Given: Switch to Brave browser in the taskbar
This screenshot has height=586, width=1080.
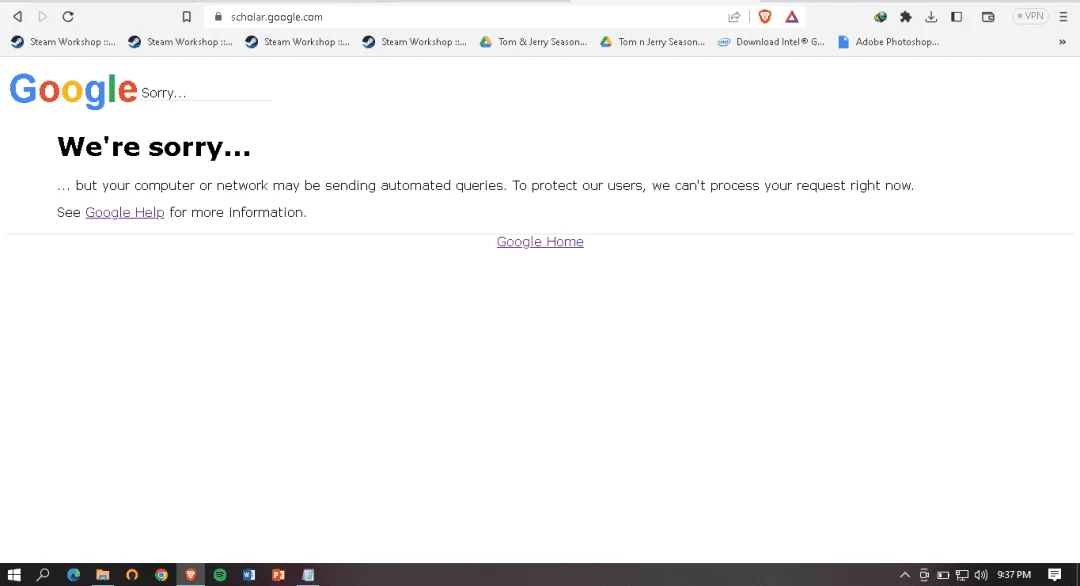Looking at the screenshot, I should 191,575.
